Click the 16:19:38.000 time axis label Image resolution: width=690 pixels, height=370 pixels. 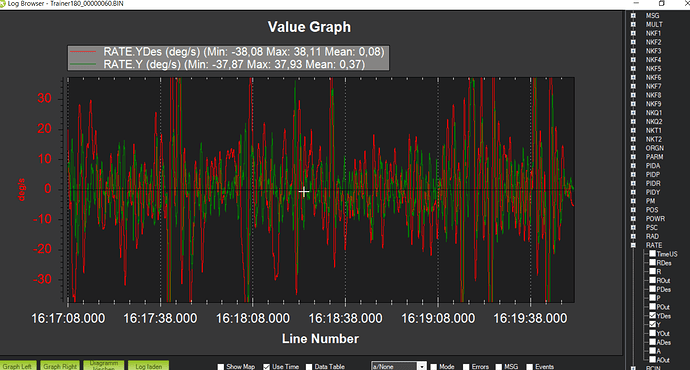[530, 318]
